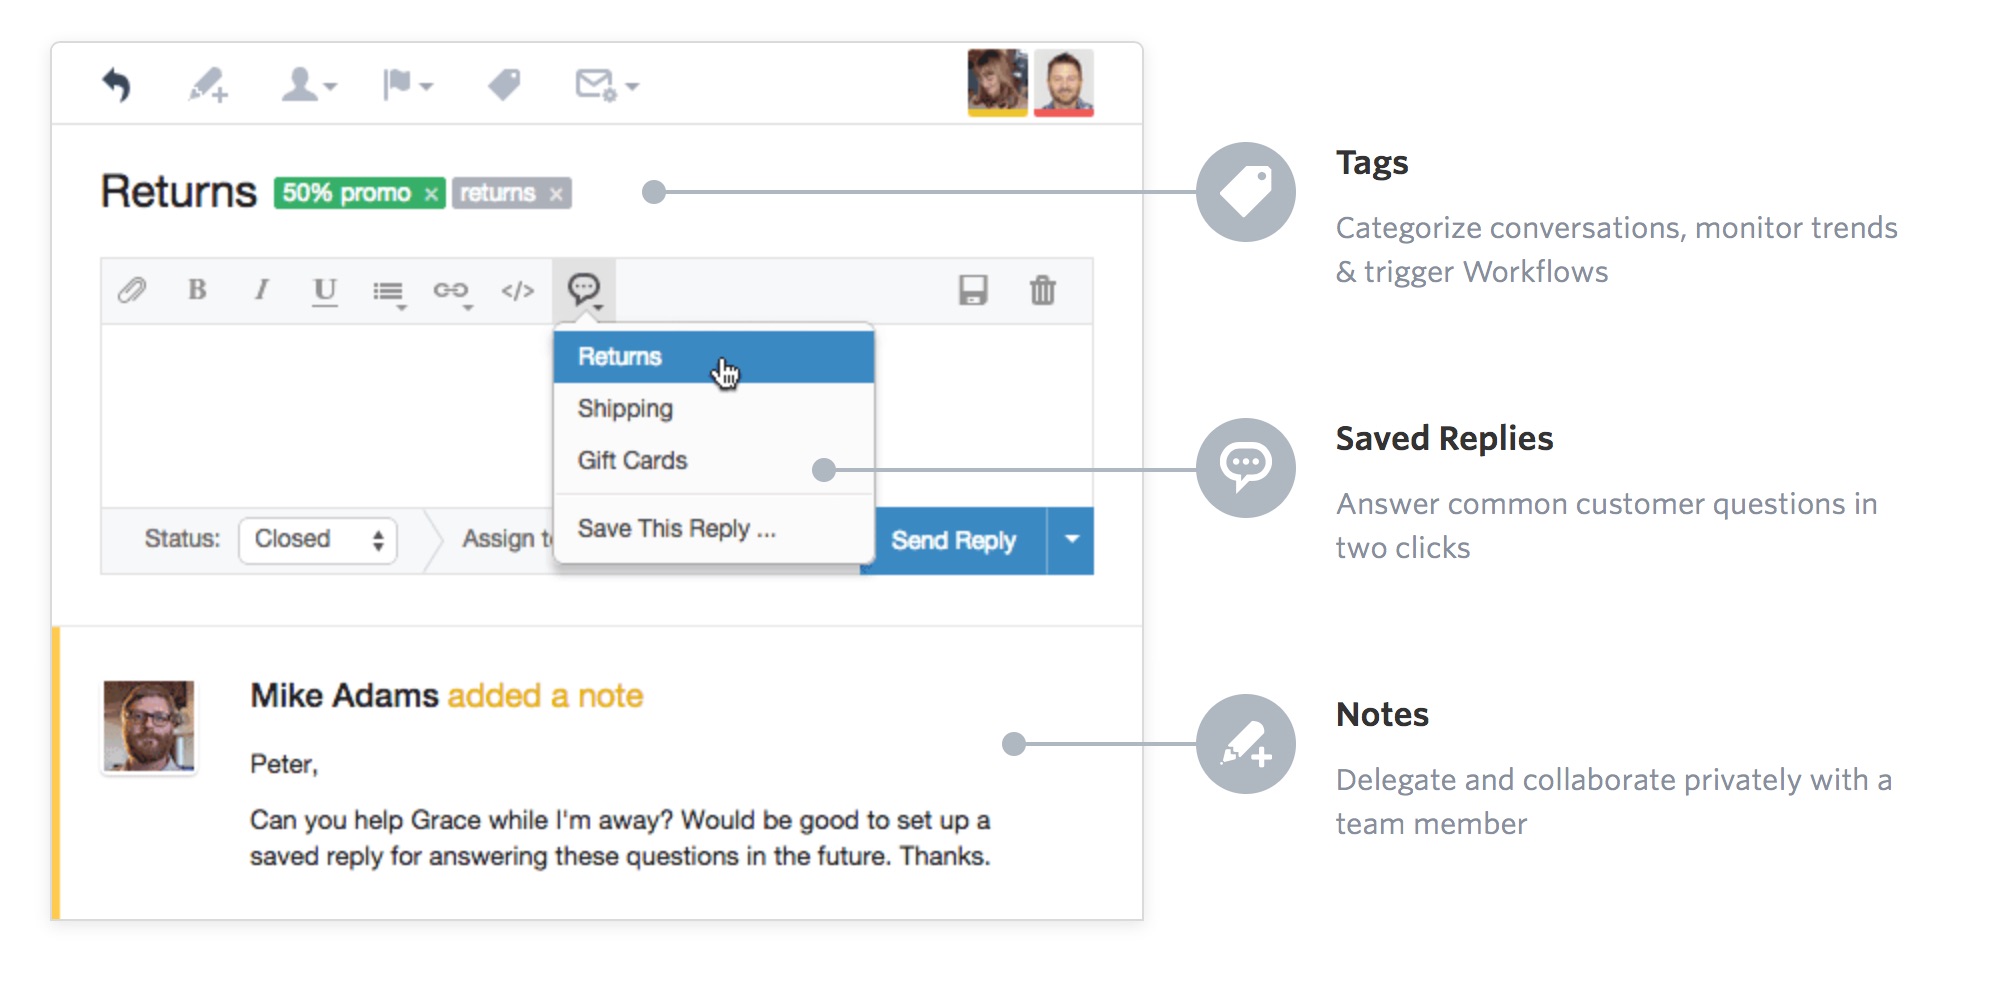Toggle italic formatting
Image resolution: width=1994 pixels, height=1000 pixels.
click(x=260, y=291)
